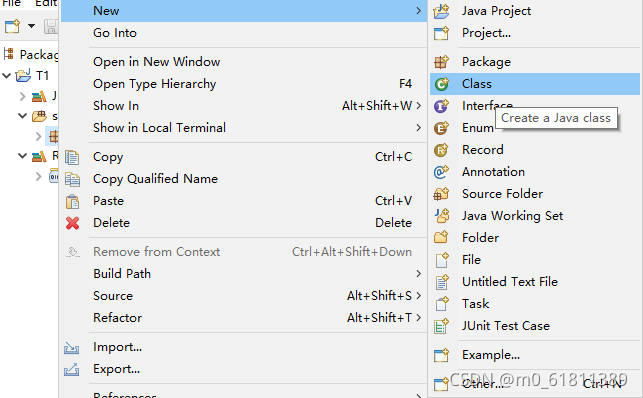Expand the jar node under Referenced Libraries
This screenshot has height=398, width=643.
(x=39, y=177)
